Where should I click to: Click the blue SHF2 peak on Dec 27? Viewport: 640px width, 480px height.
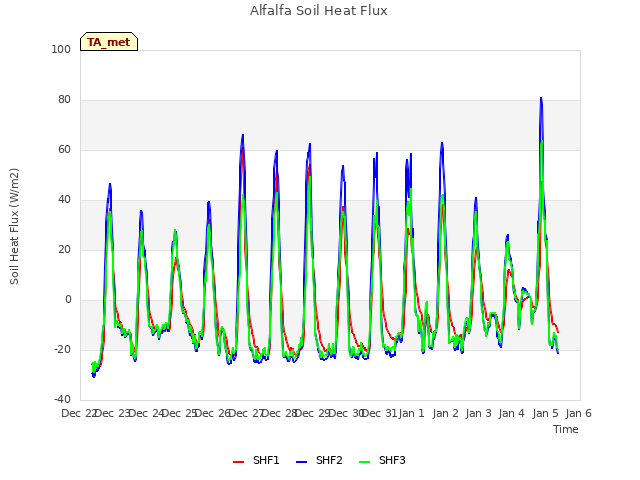[x=243, y=135]
